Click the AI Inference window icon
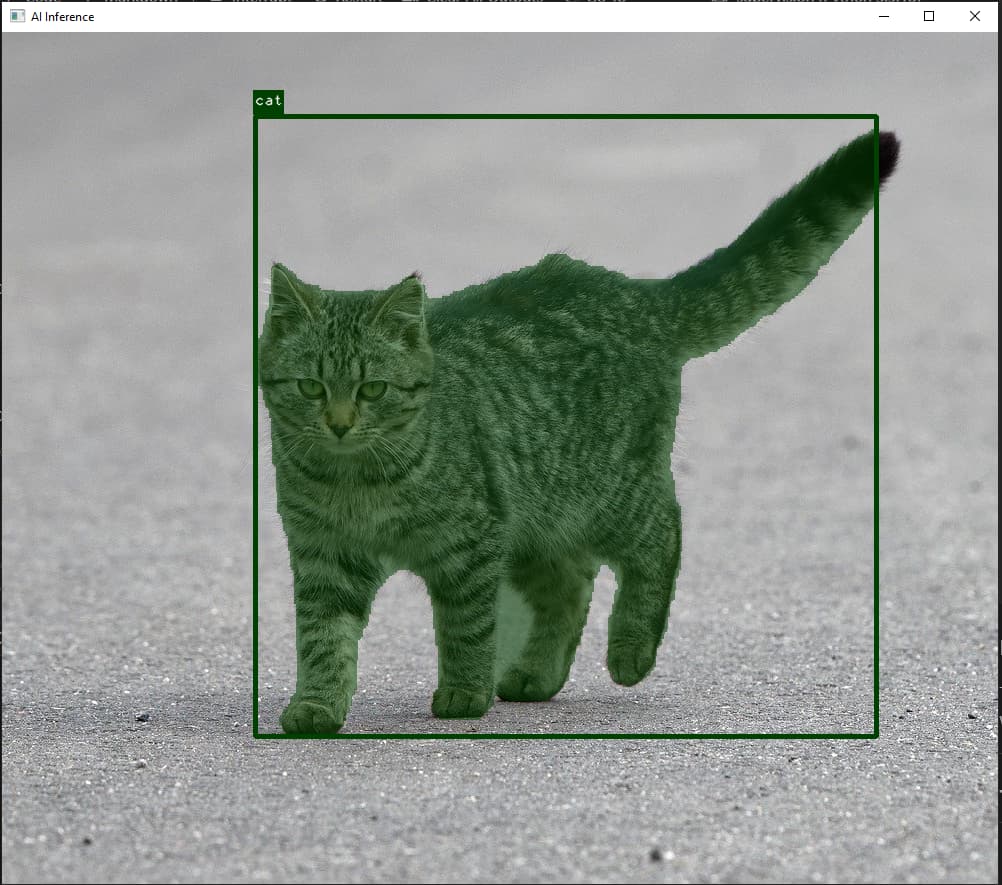The image size is (1002, 885). pos(17,16)
